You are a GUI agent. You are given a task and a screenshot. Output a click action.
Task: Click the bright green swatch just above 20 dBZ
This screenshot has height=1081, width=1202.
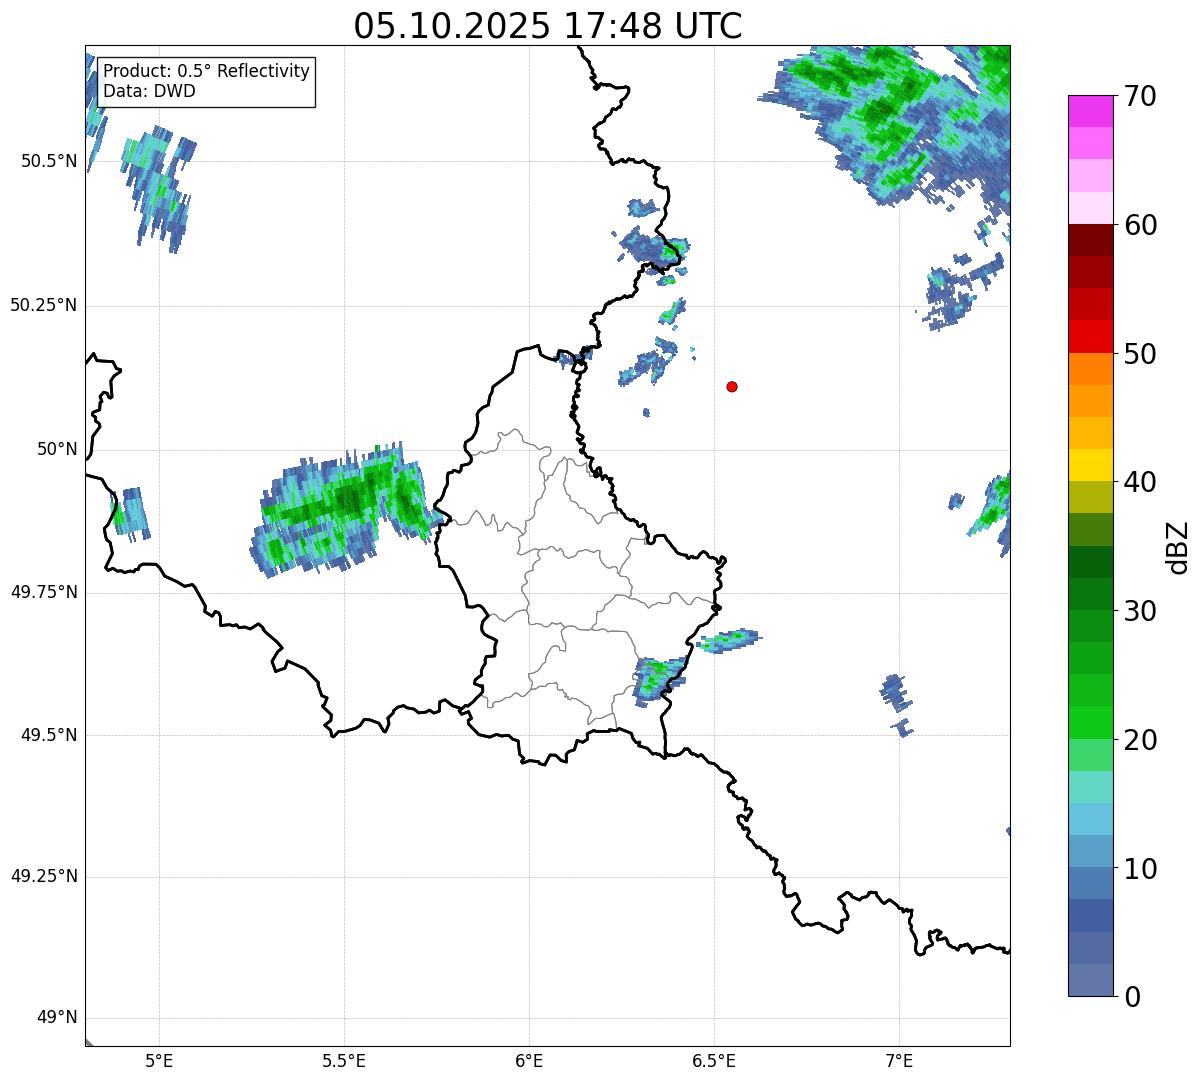click(x=1090, y=722)
